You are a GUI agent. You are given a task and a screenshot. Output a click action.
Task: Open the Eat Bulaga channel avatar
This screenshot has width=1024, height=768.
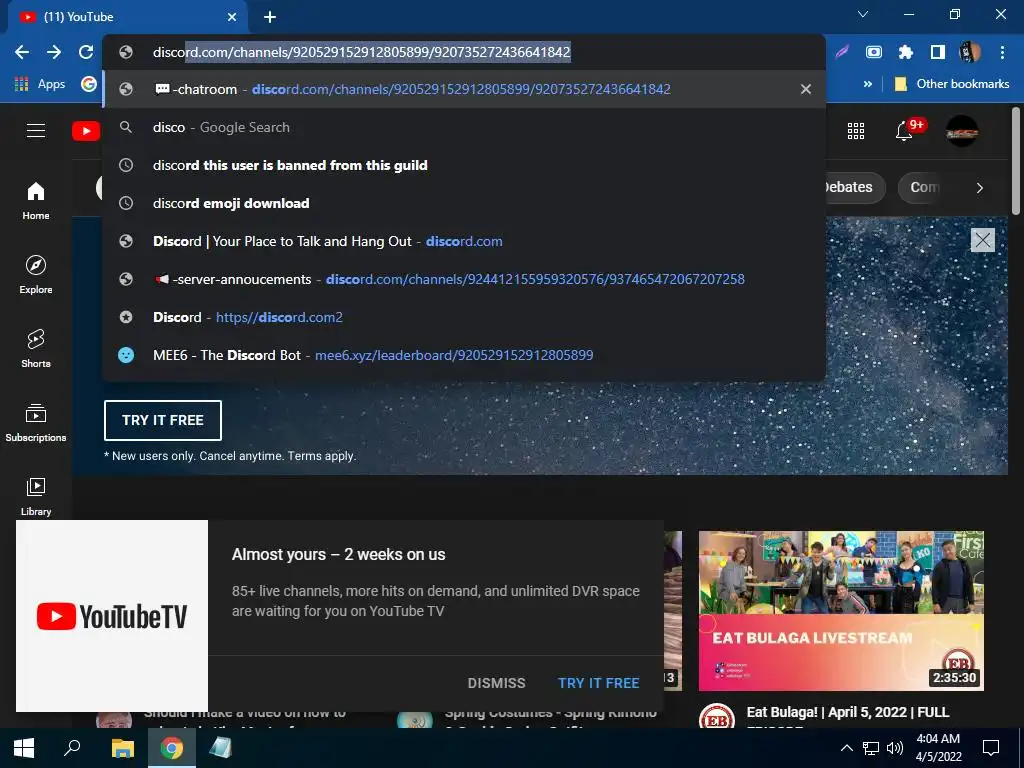pos(716,716)
